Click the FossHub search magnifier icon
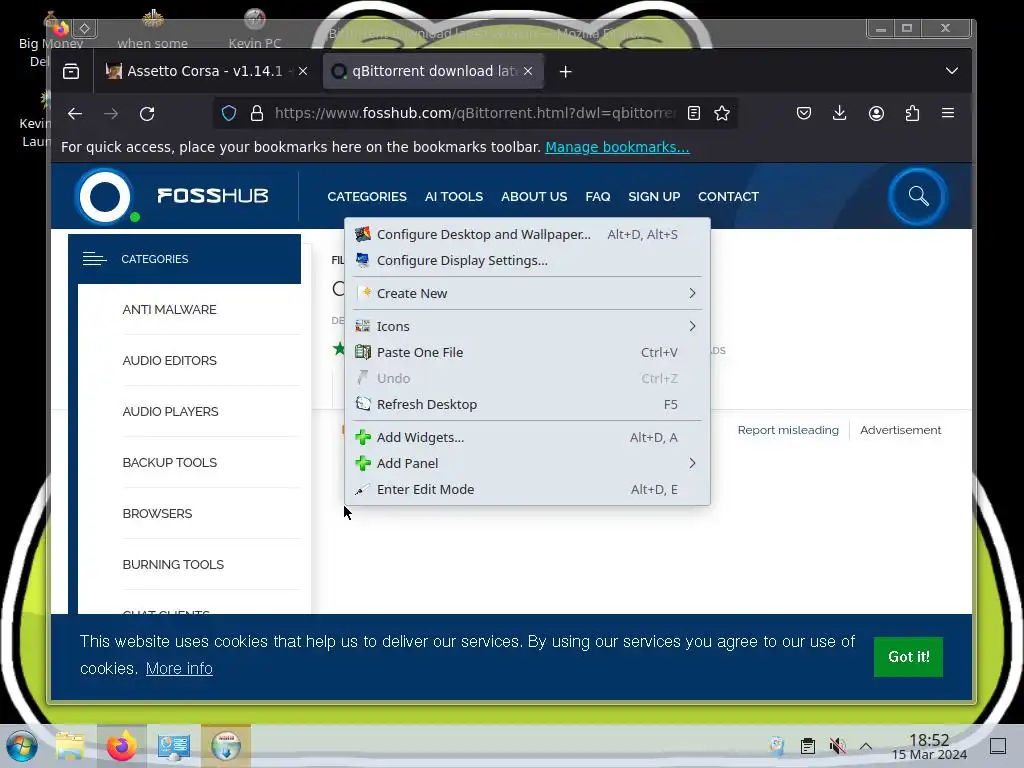This screenshot has height=768, width=1024. coord(918,197)
